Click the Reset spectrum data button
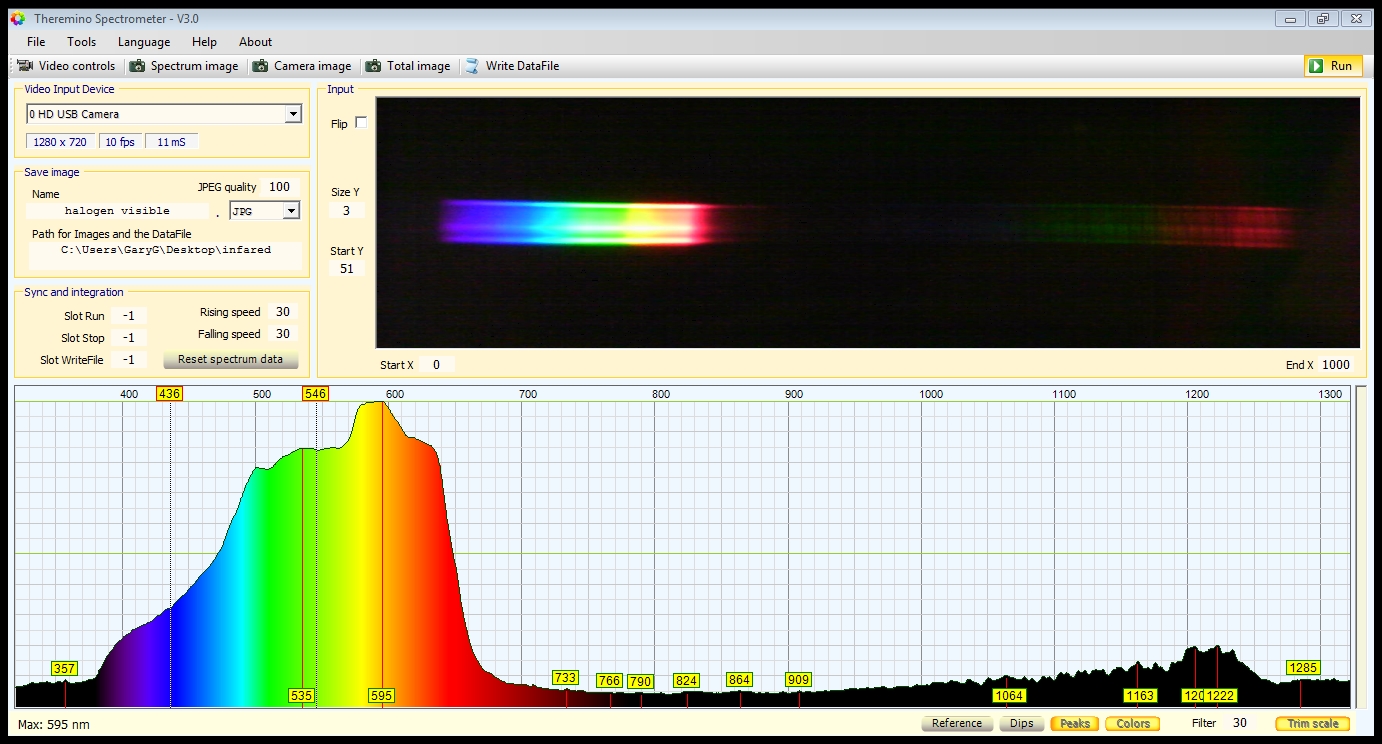The image size is (1382, 744). (x=230, y=360)
